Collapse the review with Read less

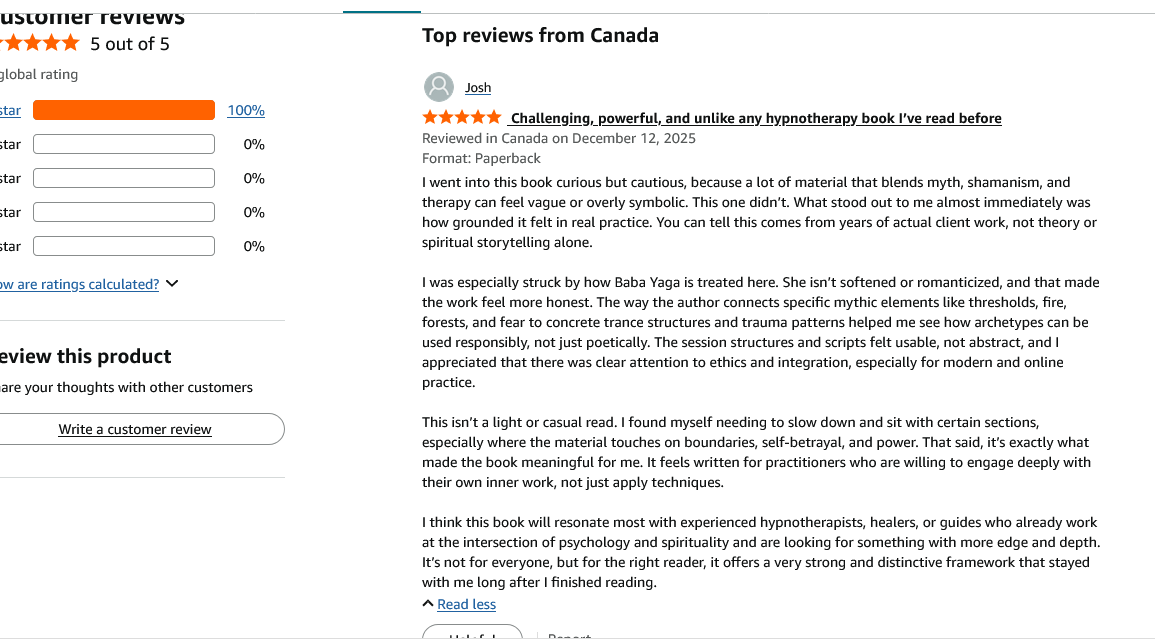pyautogui.click(x=466, y=604)
